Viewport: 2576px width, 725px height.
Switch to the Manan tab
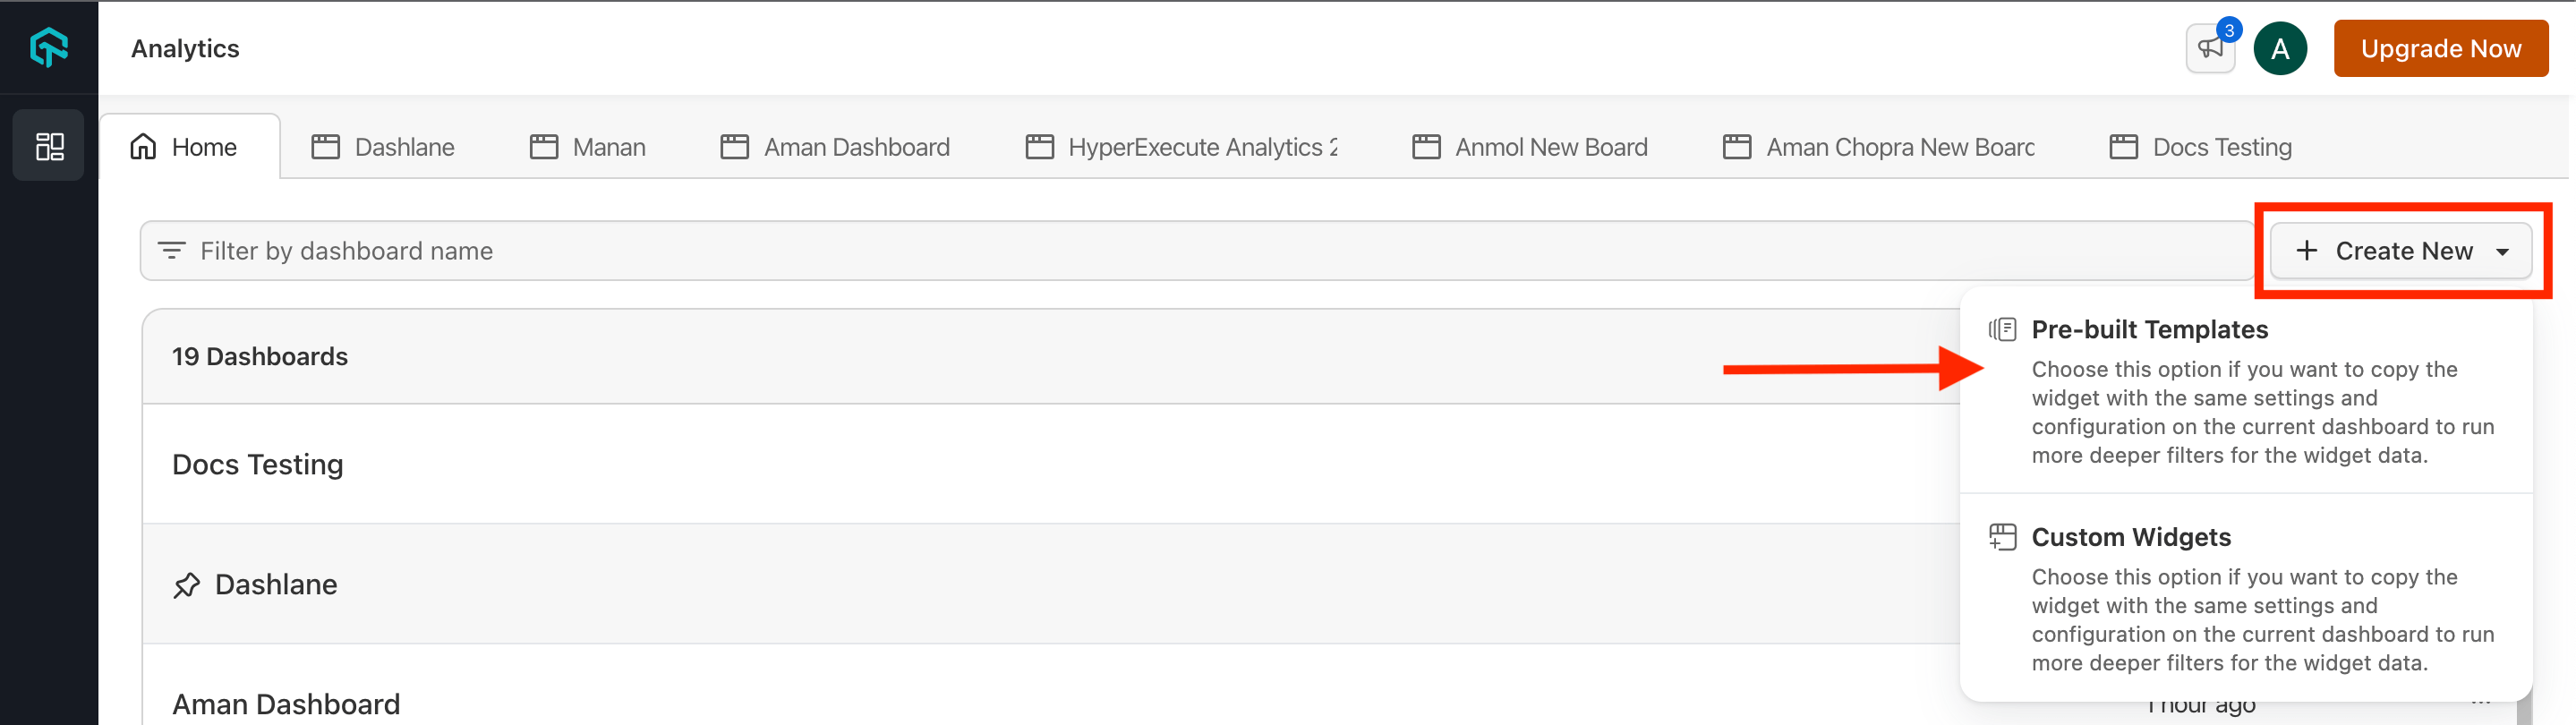(x=588, y=147)
